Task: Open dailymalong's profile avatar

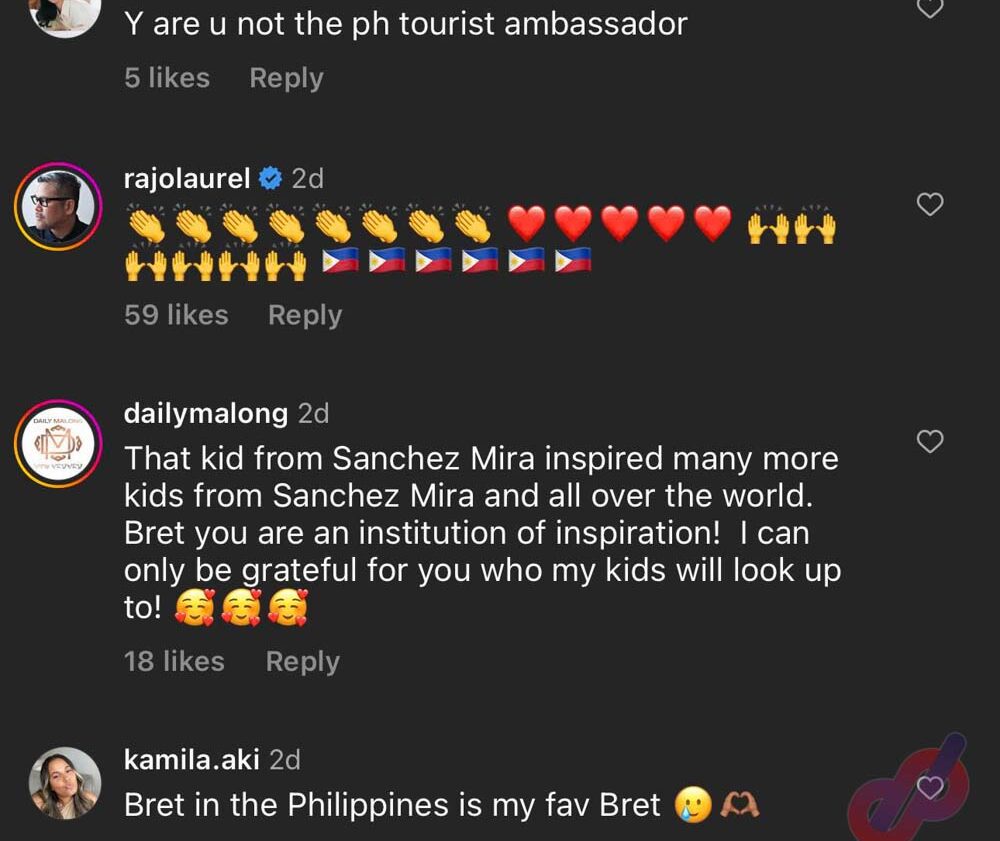Action: pyautogui.click(x=58, y=443)
